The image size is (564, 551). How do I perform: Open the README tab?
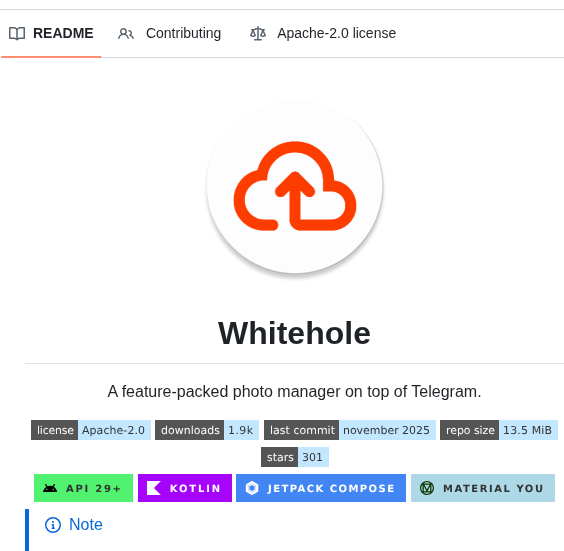point(51,33)
